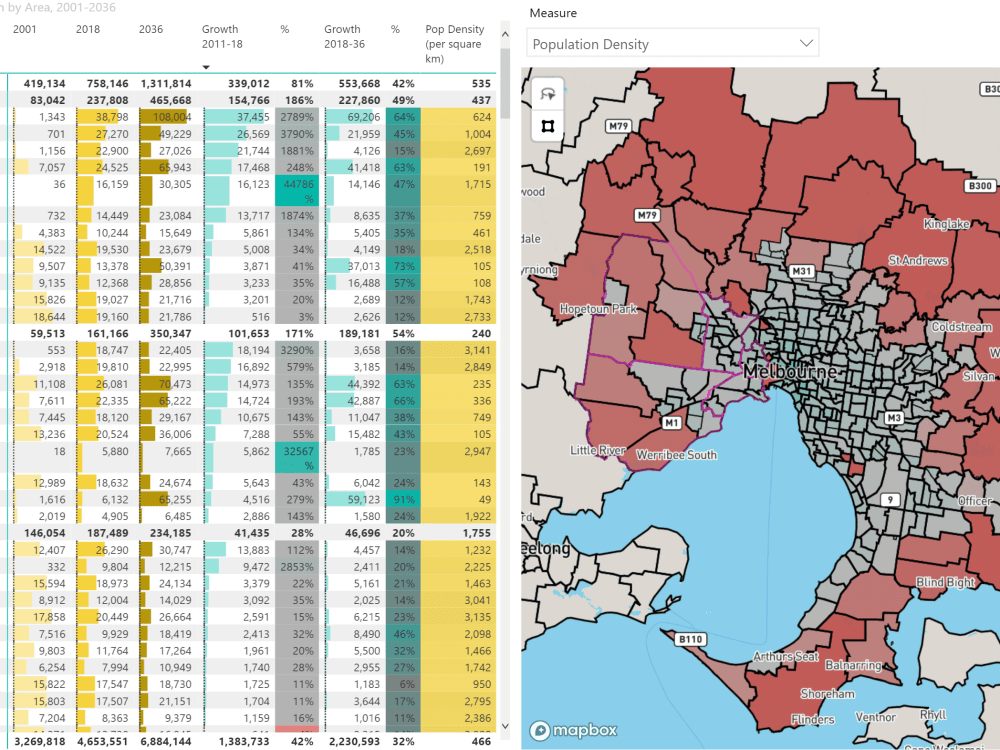Click the St Andrews map label
Image resolution: width=1000 pixels, height=750 pixels.
point(918,260)
